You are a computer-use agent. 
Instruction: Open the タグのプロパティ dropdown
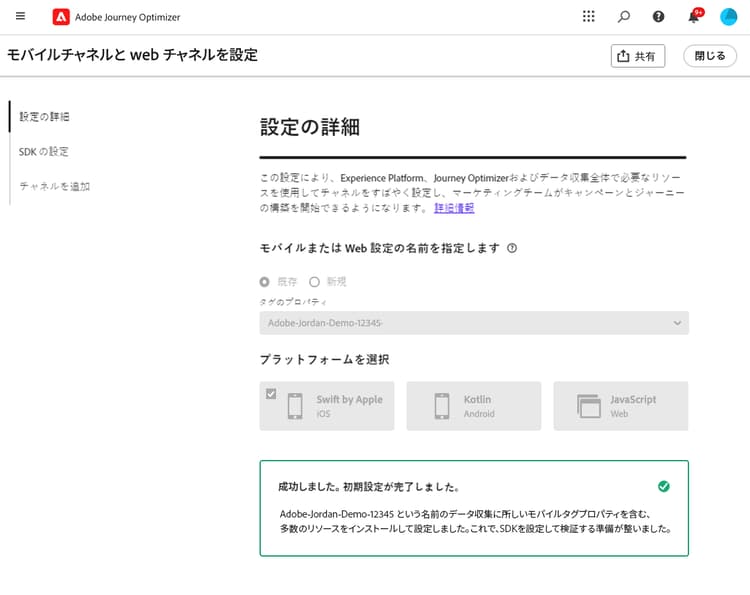pos(474,323)
